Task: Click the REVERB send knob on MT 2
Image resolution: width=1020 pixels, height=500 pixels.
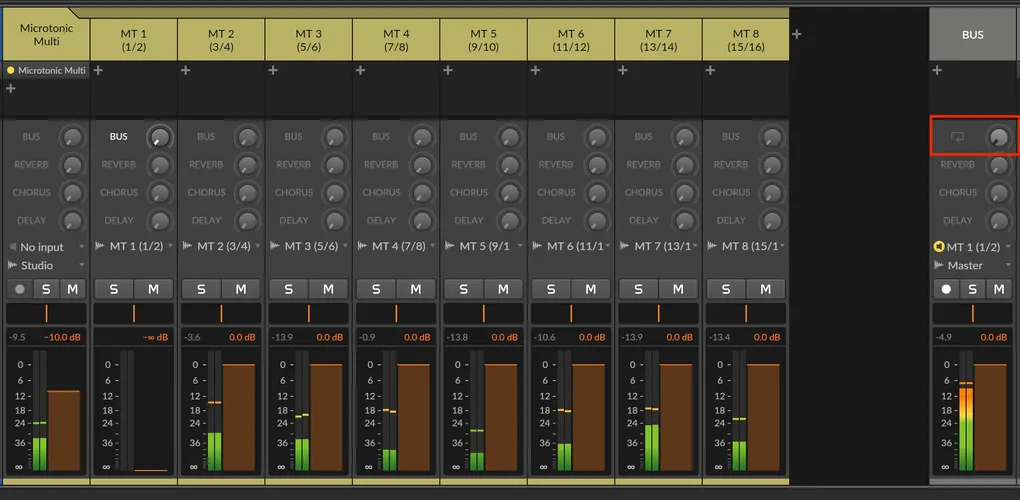Action: pos(247,165)
